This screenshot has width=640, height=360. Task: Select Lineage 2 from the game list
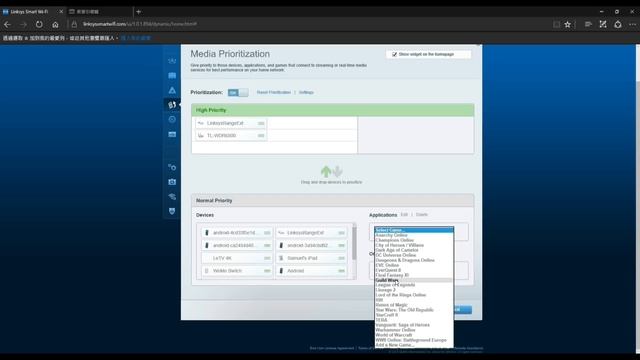[x=413, y=290]
